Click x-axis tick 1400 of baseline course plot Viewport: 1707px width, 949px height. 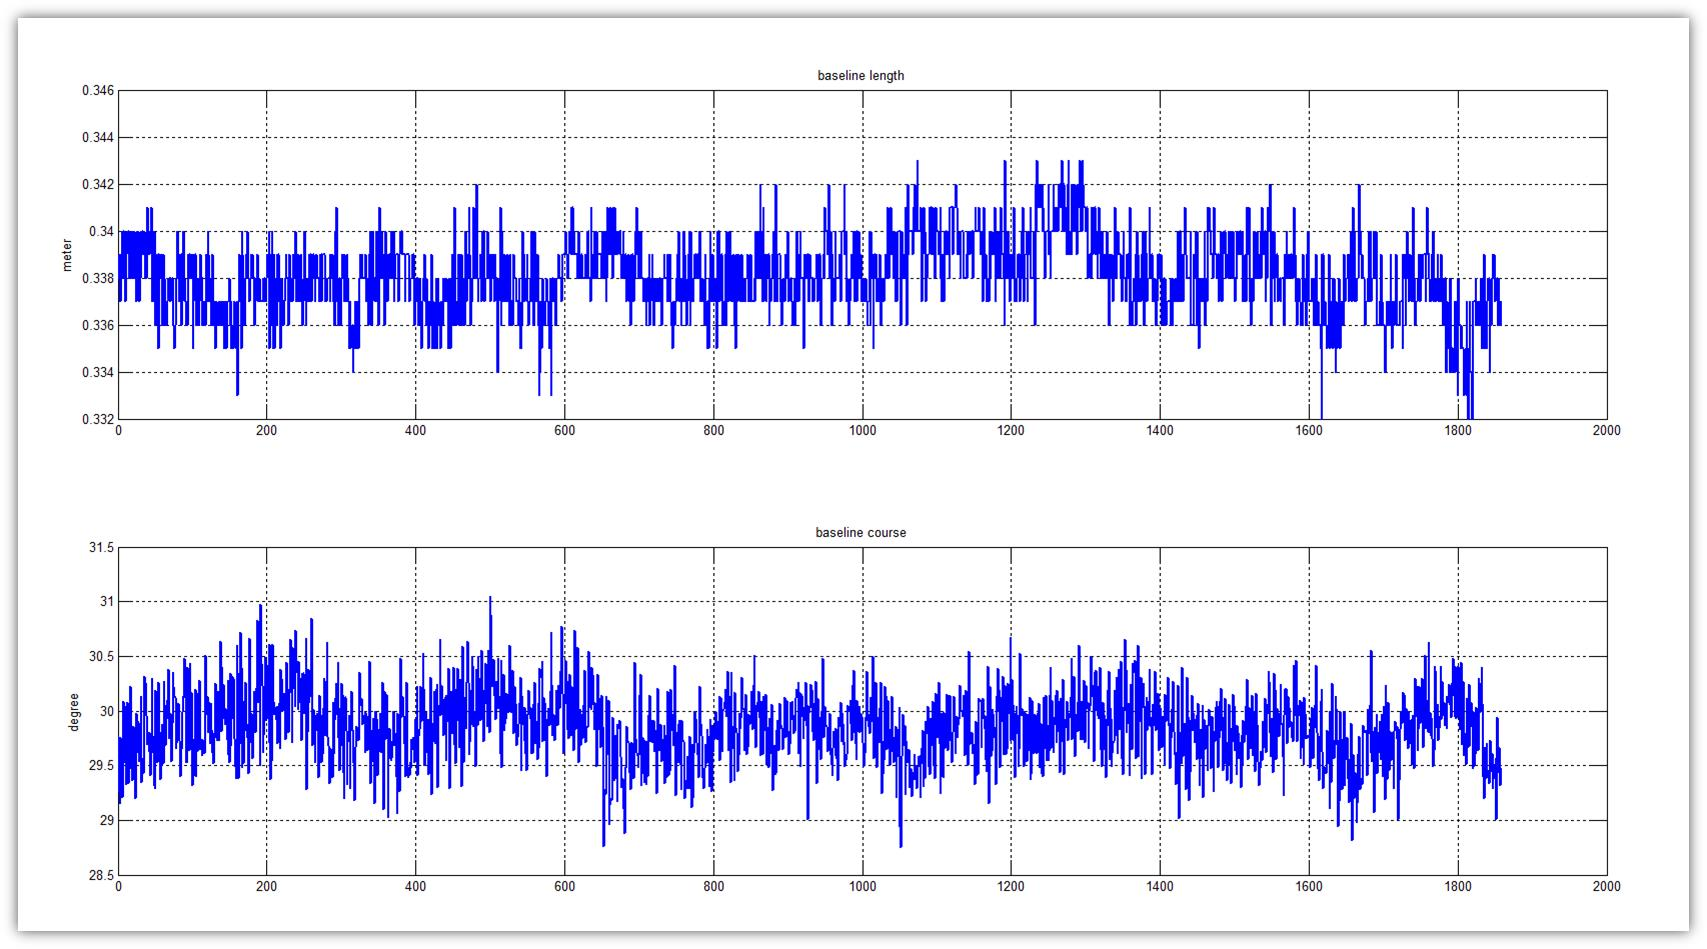pyautogui.click(x=1160, y=887)
